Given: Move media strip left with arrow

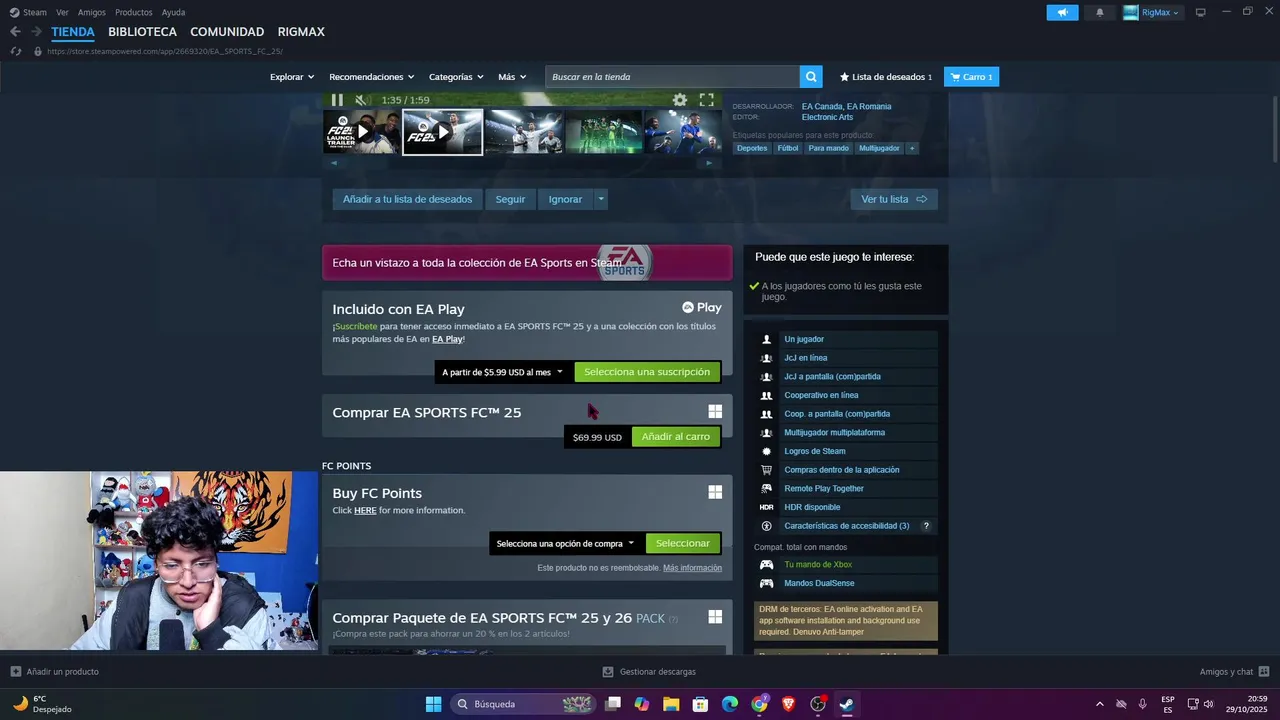Looking at the screenshot, I should tap(333, 163).
